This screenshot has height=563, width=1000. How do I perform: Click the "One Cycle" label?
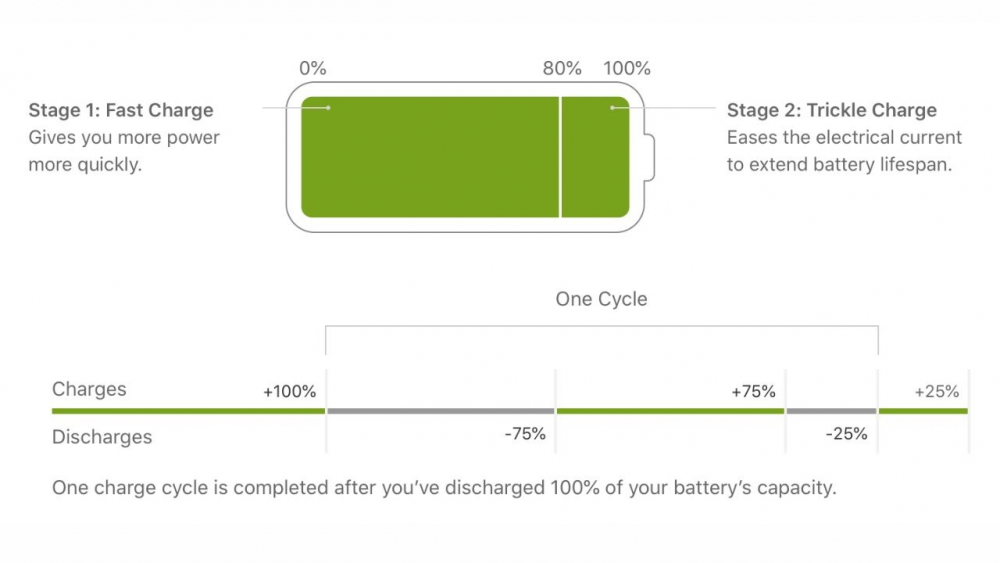(x=601, y=299)
